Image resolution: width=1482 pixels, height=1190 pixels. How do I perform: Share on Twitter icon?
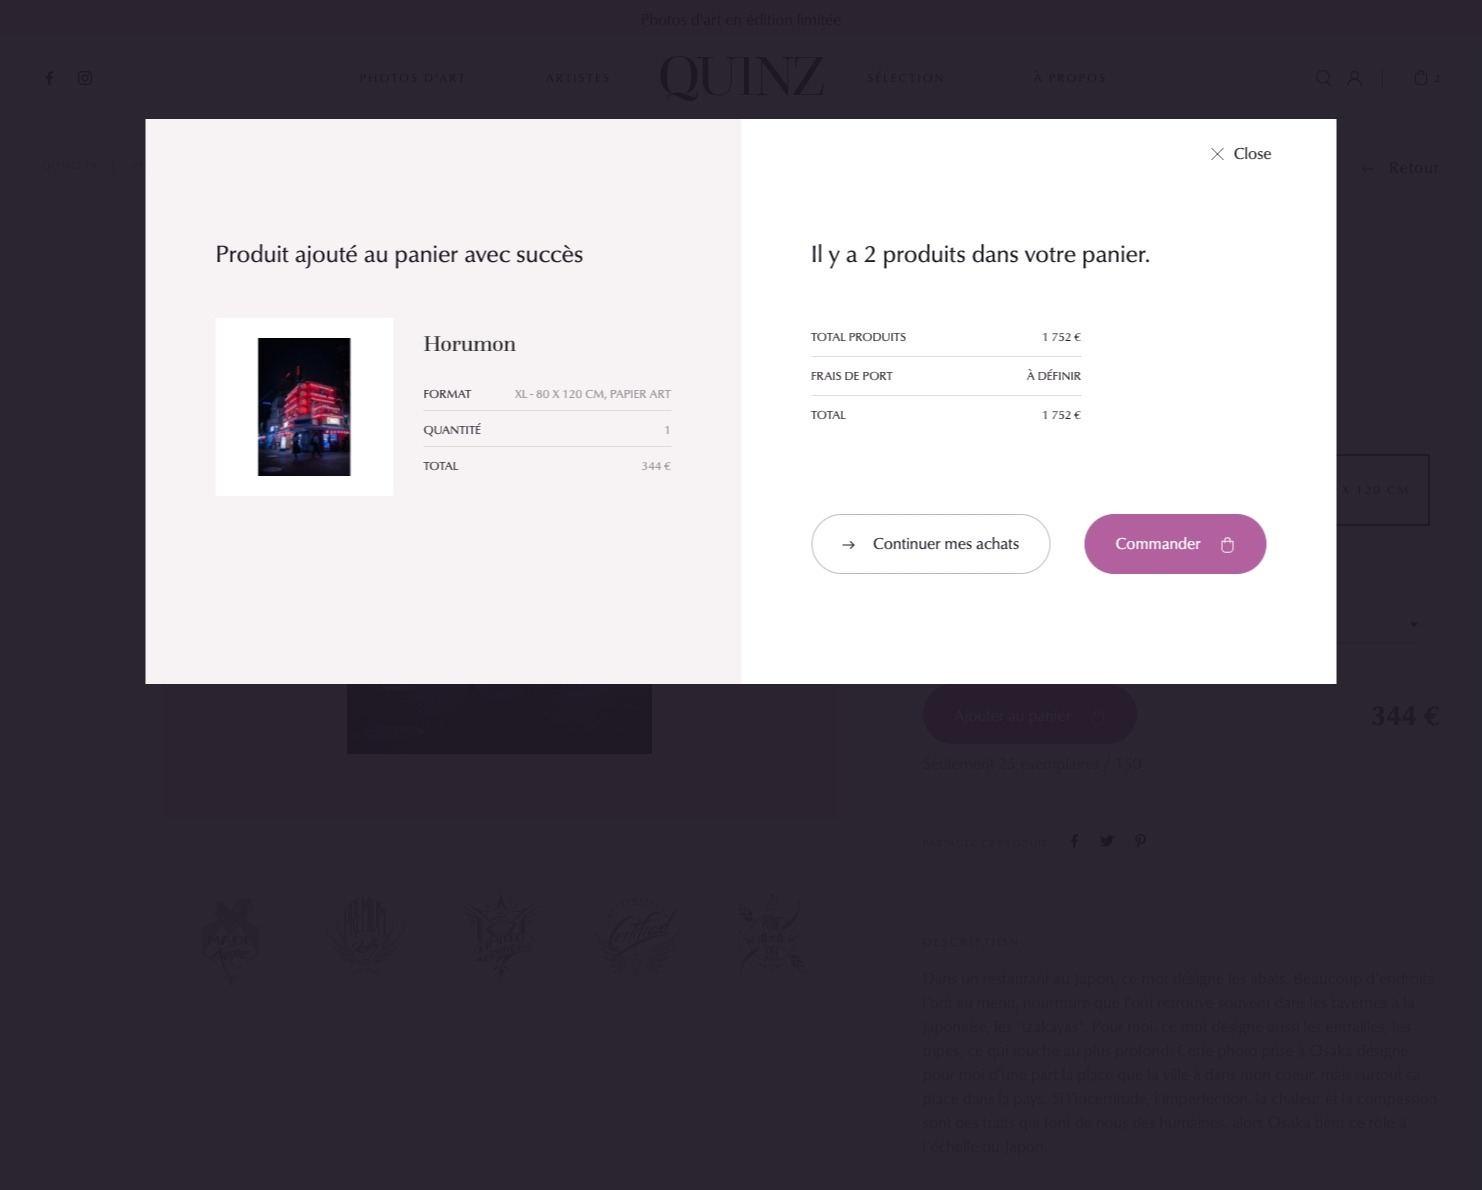click(x=1107, y=841)
